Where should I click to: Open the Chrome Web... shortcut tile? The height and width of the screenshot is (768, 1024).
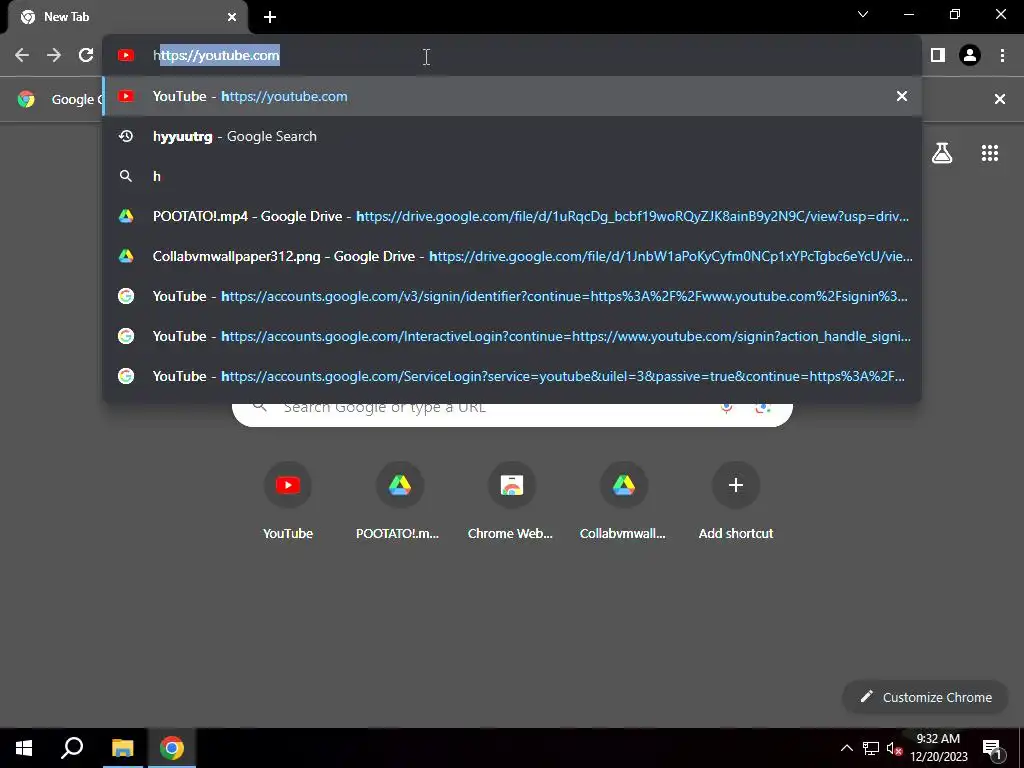(x=511, y=502)
